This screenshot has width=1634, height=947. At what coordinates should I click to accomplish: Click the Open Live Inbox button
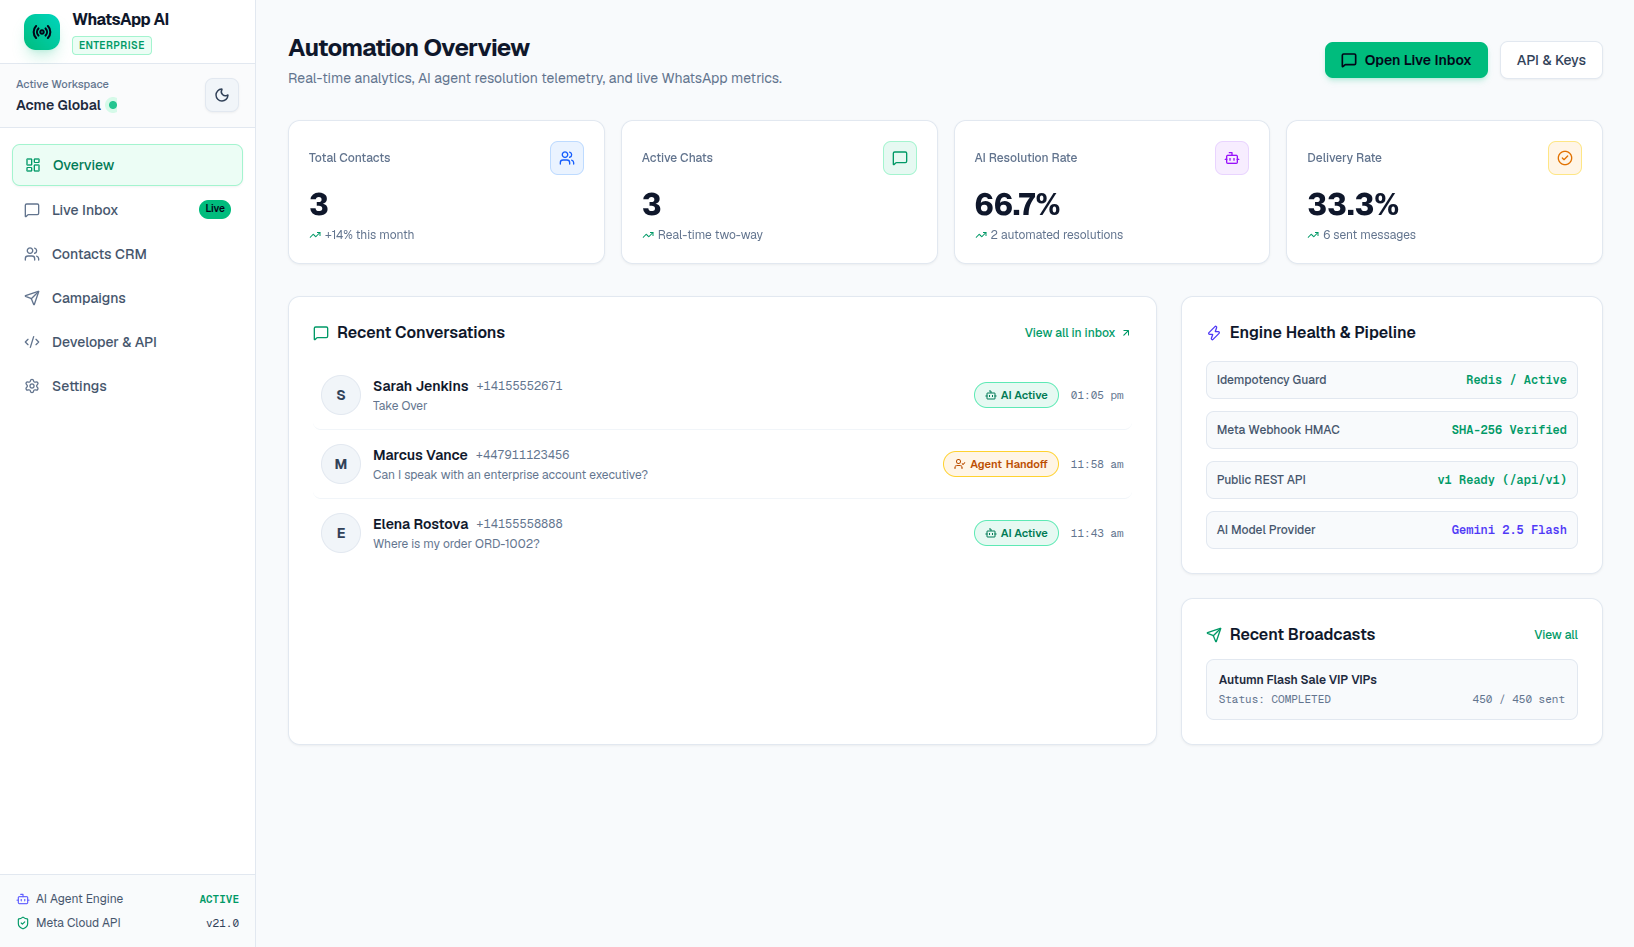click(x=1406, y=60)
